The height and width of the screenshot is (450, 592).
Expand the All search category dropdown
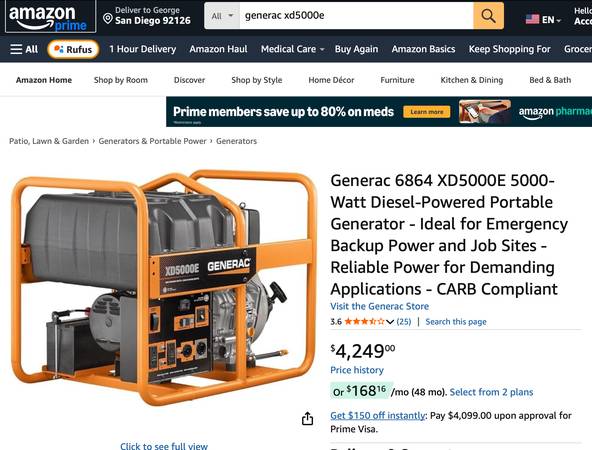click(x=222, y=16)
